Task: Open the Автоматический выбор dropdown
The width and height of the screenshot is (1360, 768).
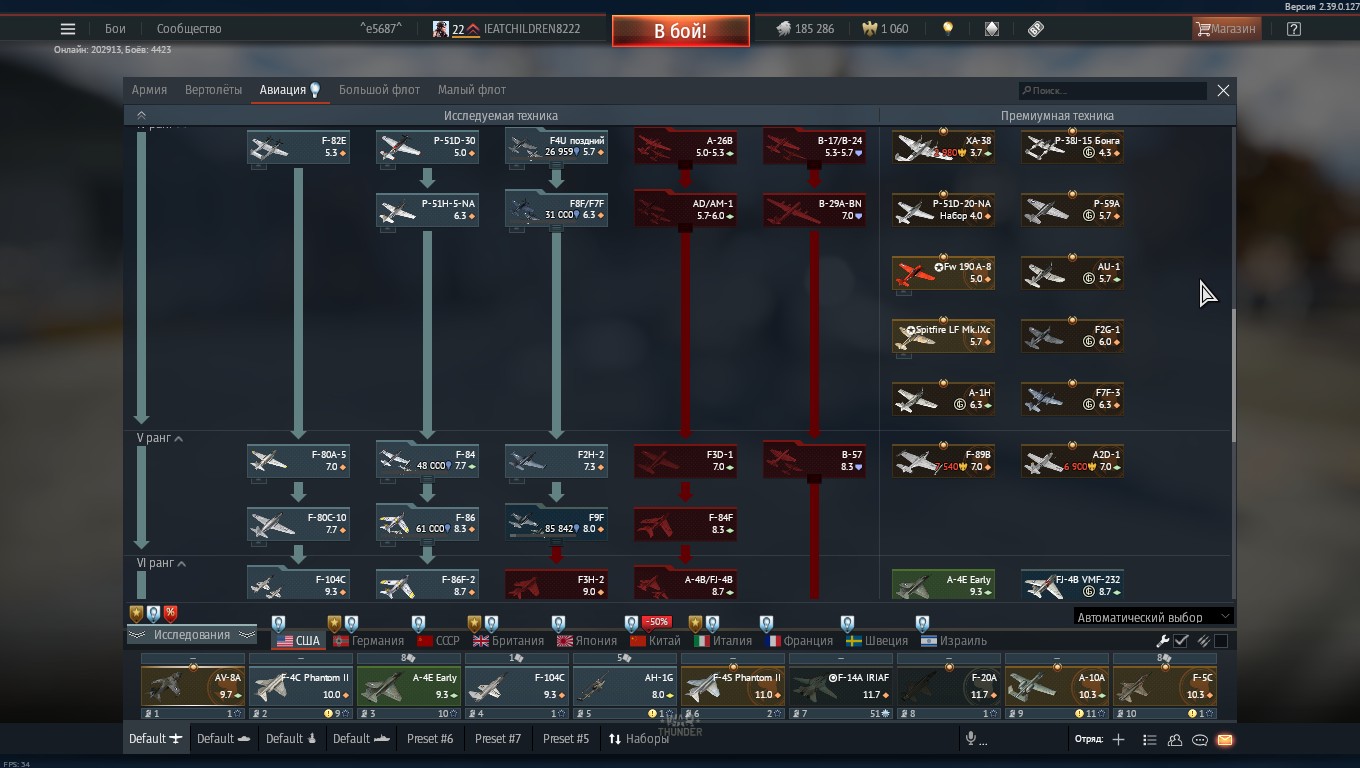Action: tap(1153, 617)
